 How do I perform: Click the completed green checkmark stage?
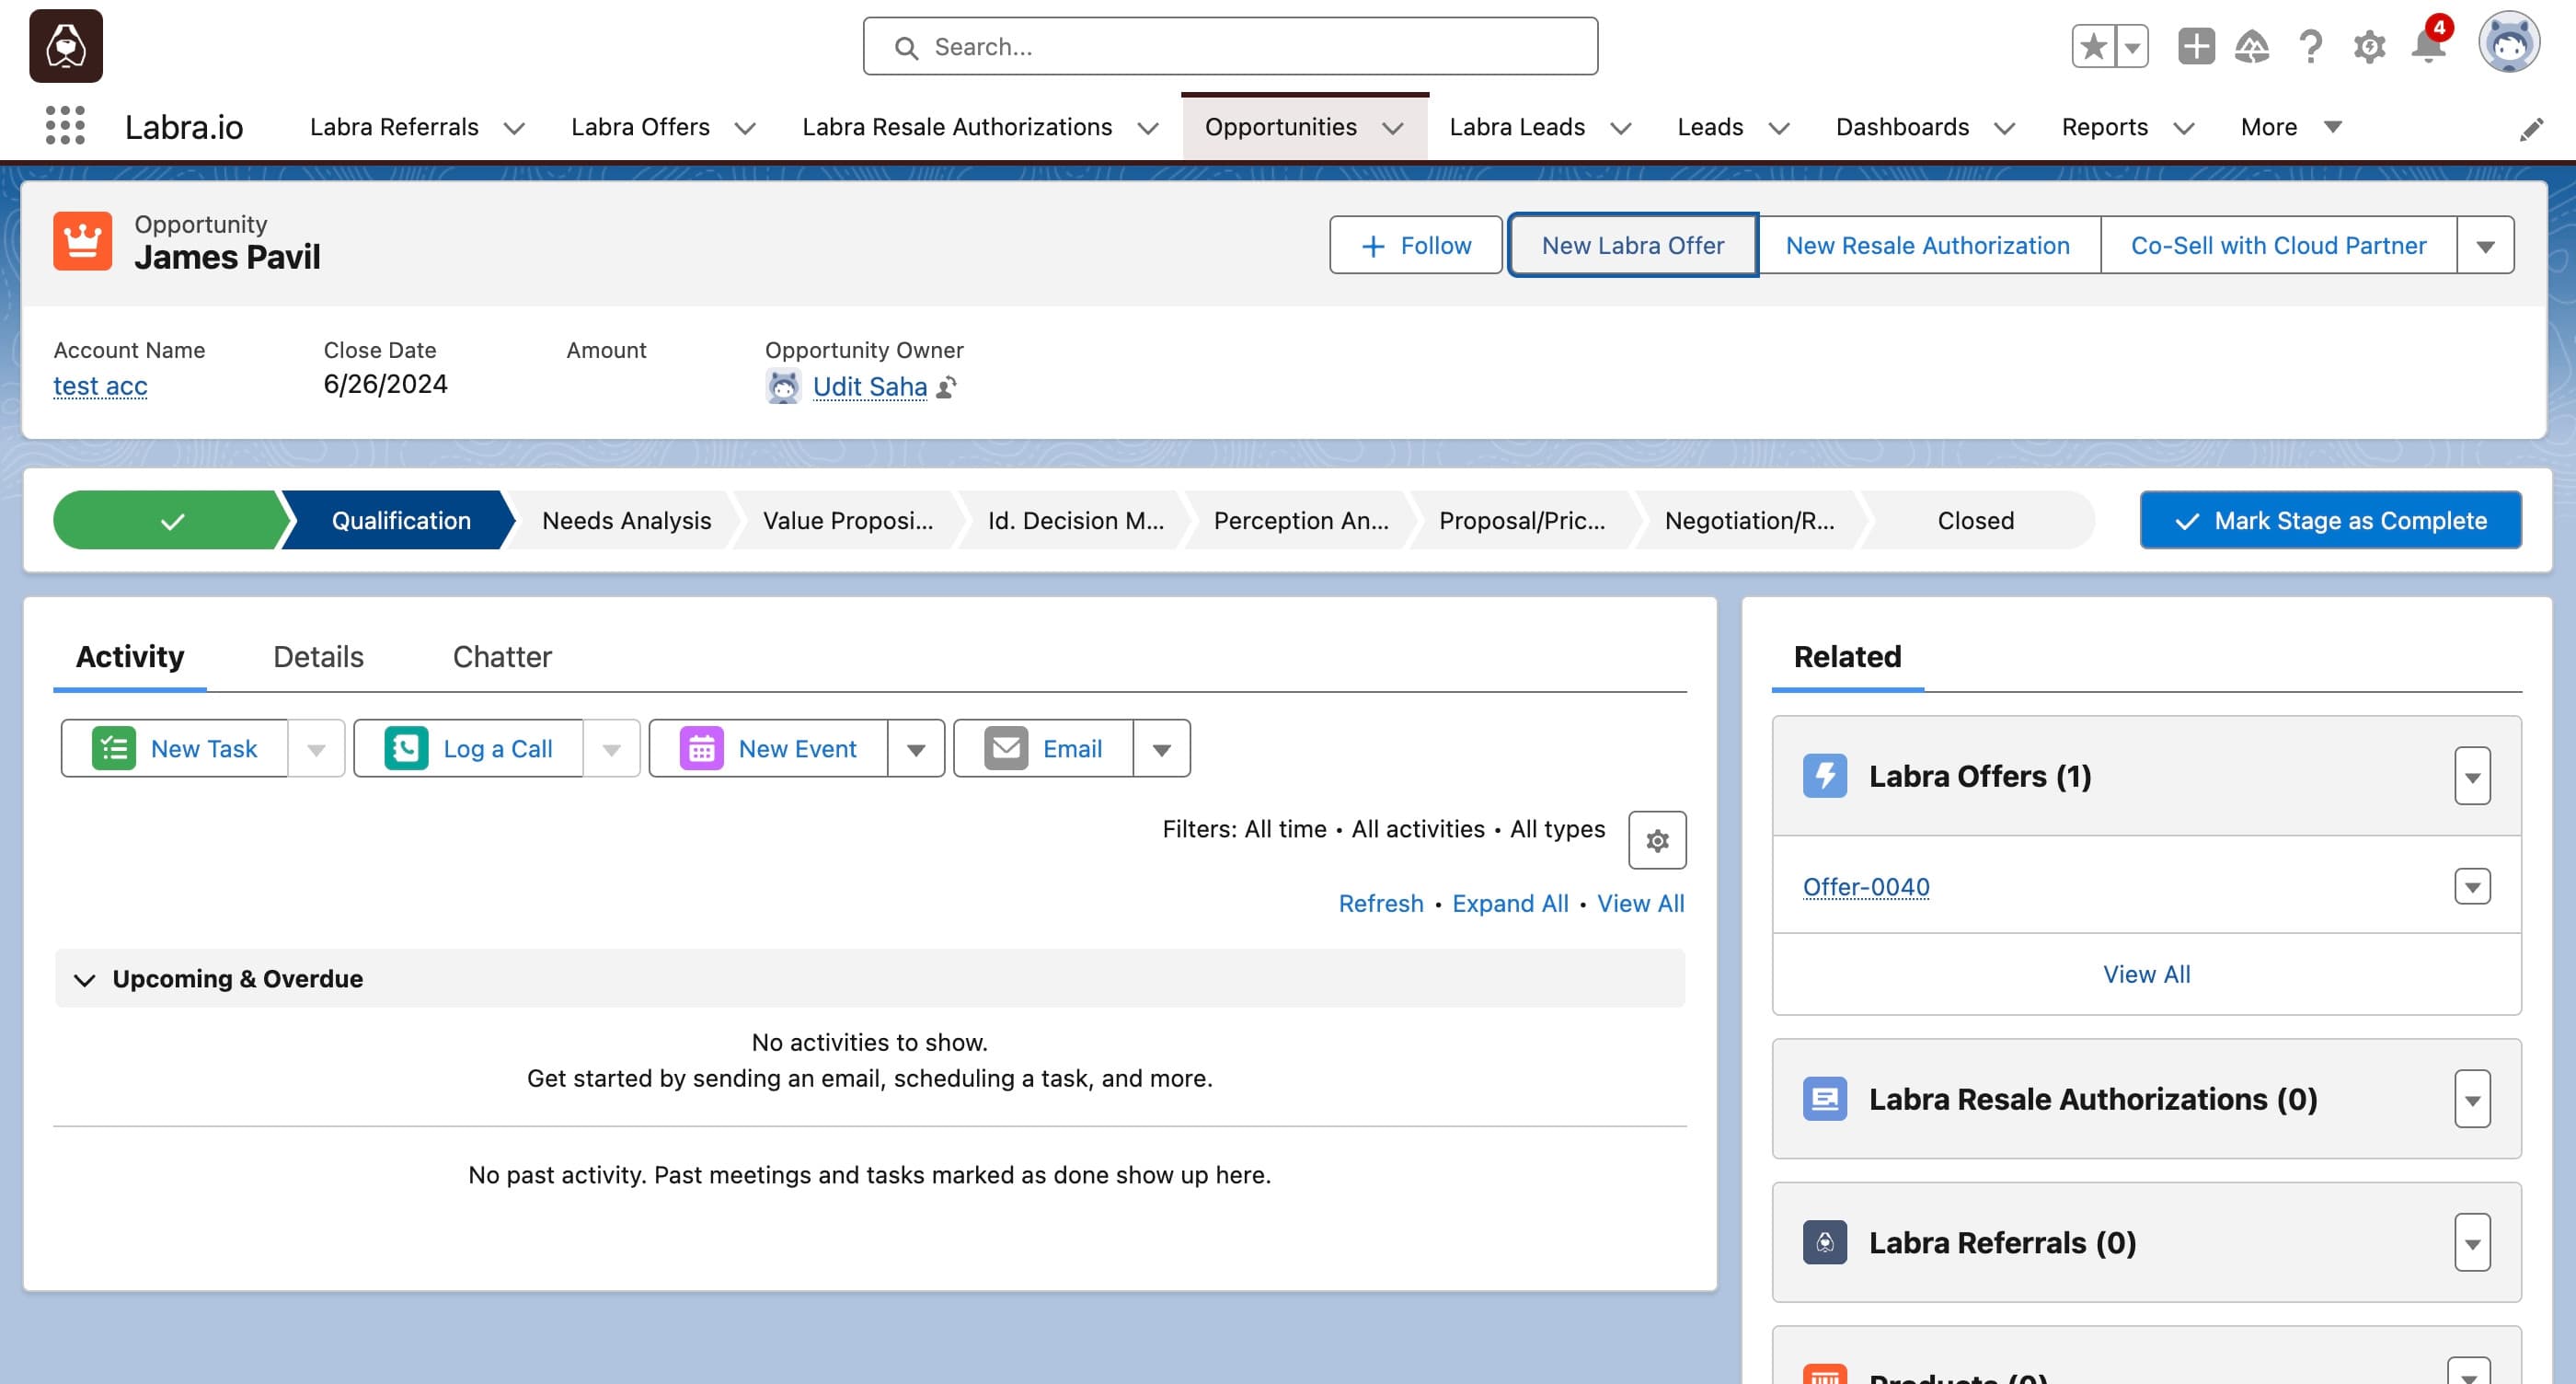coord(172,520)
